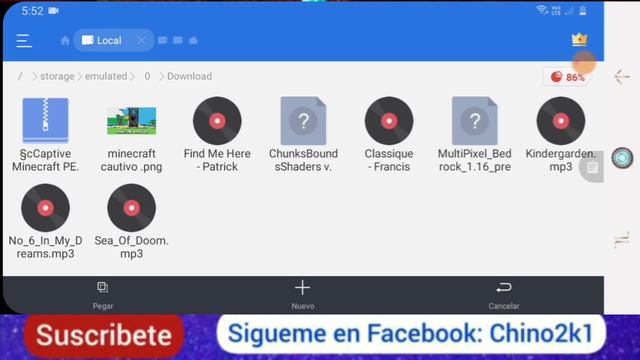Play No_6_In_My_Dreams.mp3 file

pyautogui.click(x=45, y=208)
